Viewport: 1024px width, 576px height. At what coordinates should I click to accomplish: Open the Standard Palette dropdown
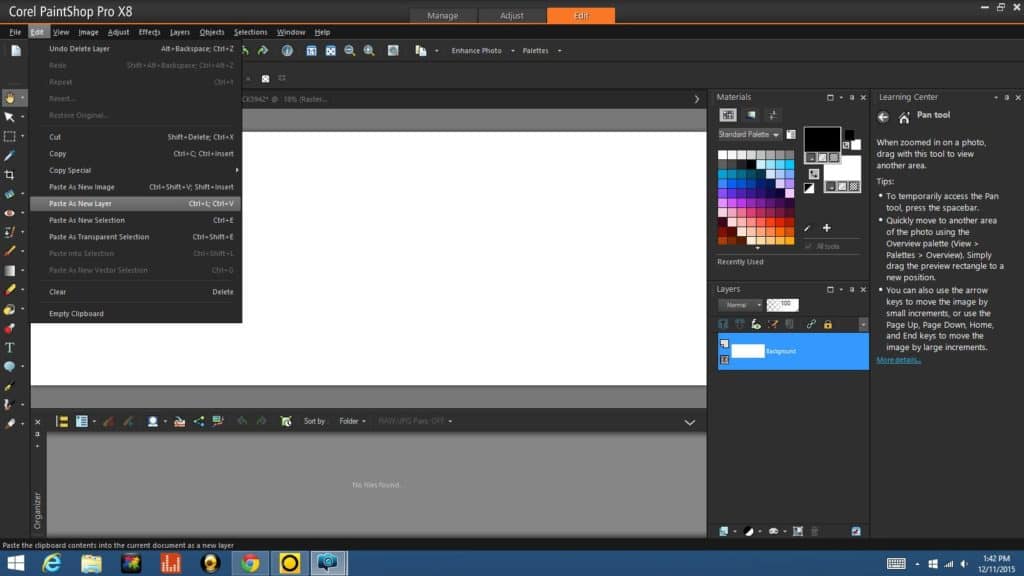[748, 134]
